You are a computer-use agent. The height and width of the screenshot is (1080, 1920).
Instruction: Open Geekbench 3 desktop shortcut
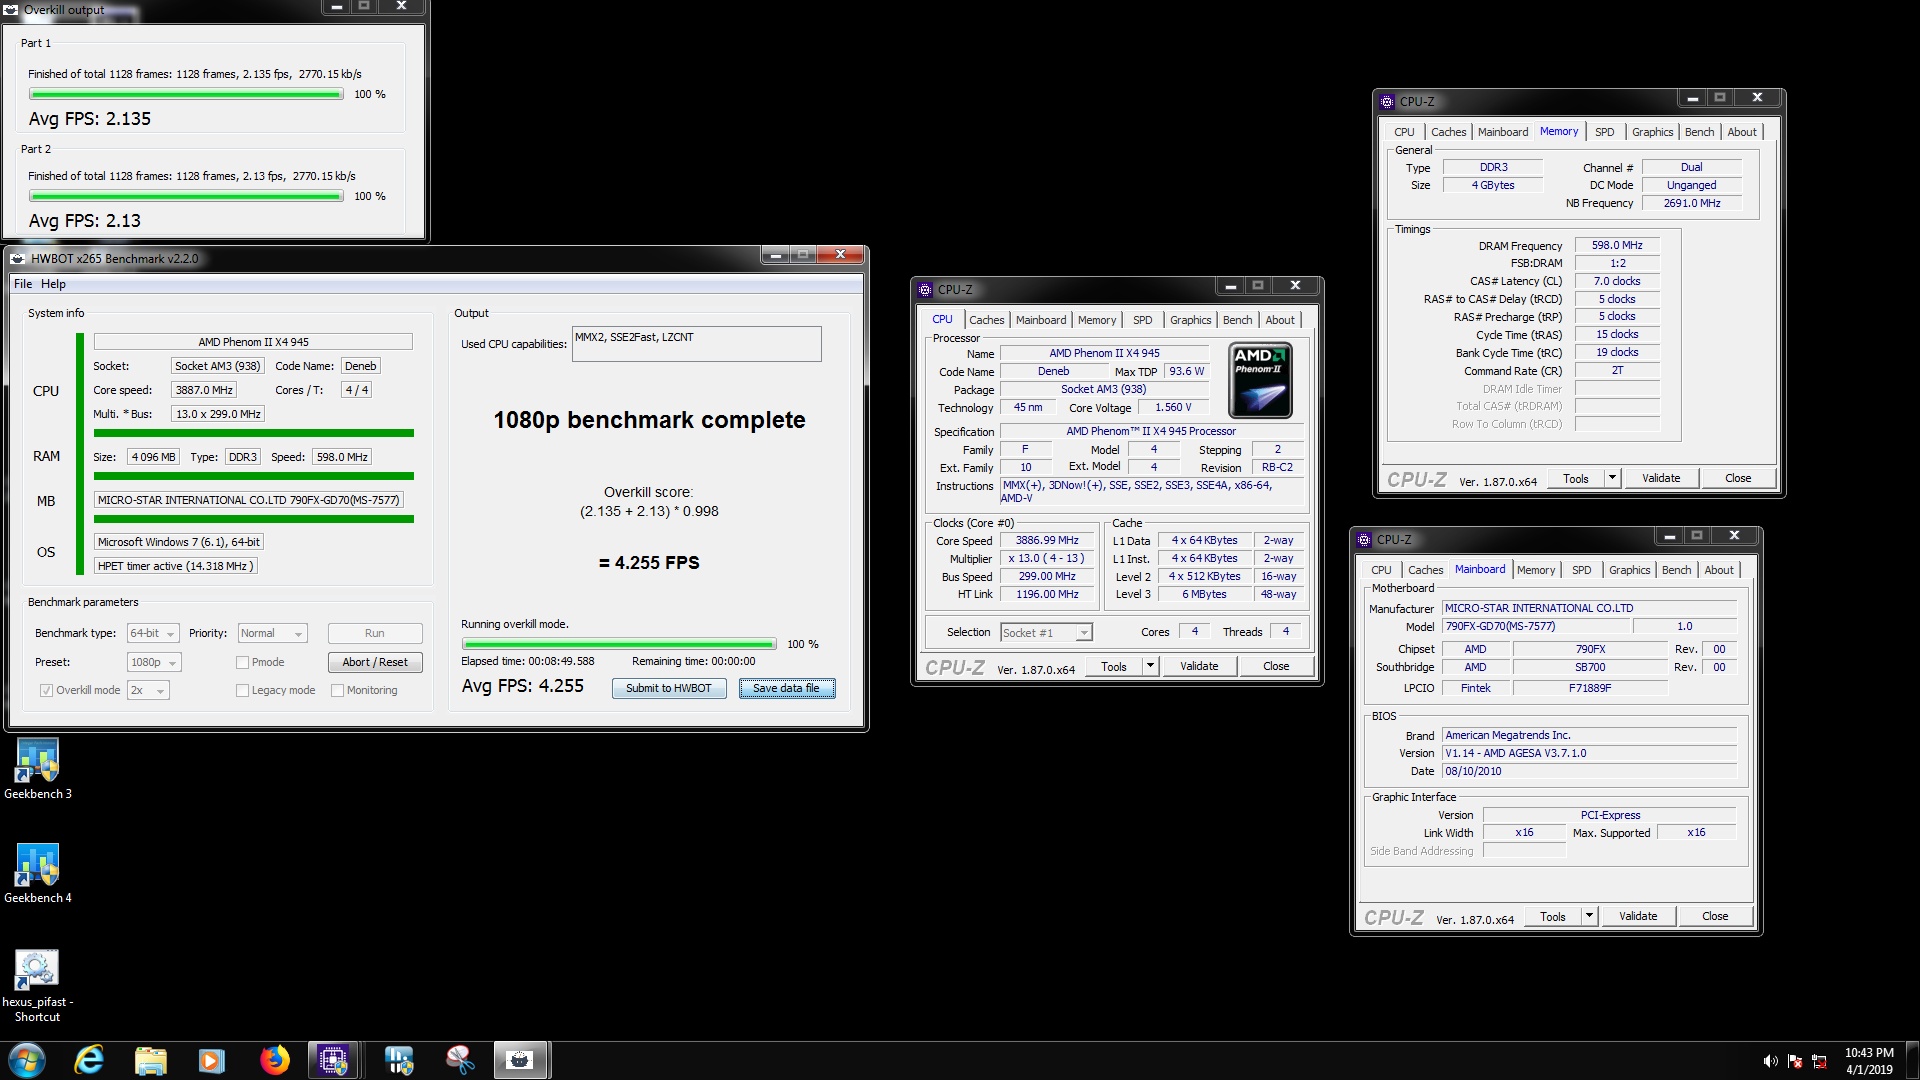click(38, 768)
